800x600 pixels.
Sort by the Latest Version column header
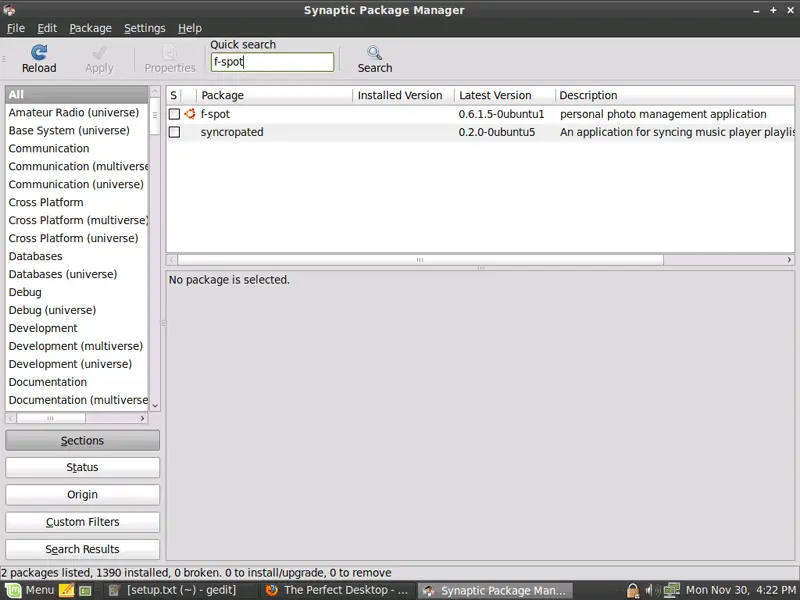tap(505, 95)
